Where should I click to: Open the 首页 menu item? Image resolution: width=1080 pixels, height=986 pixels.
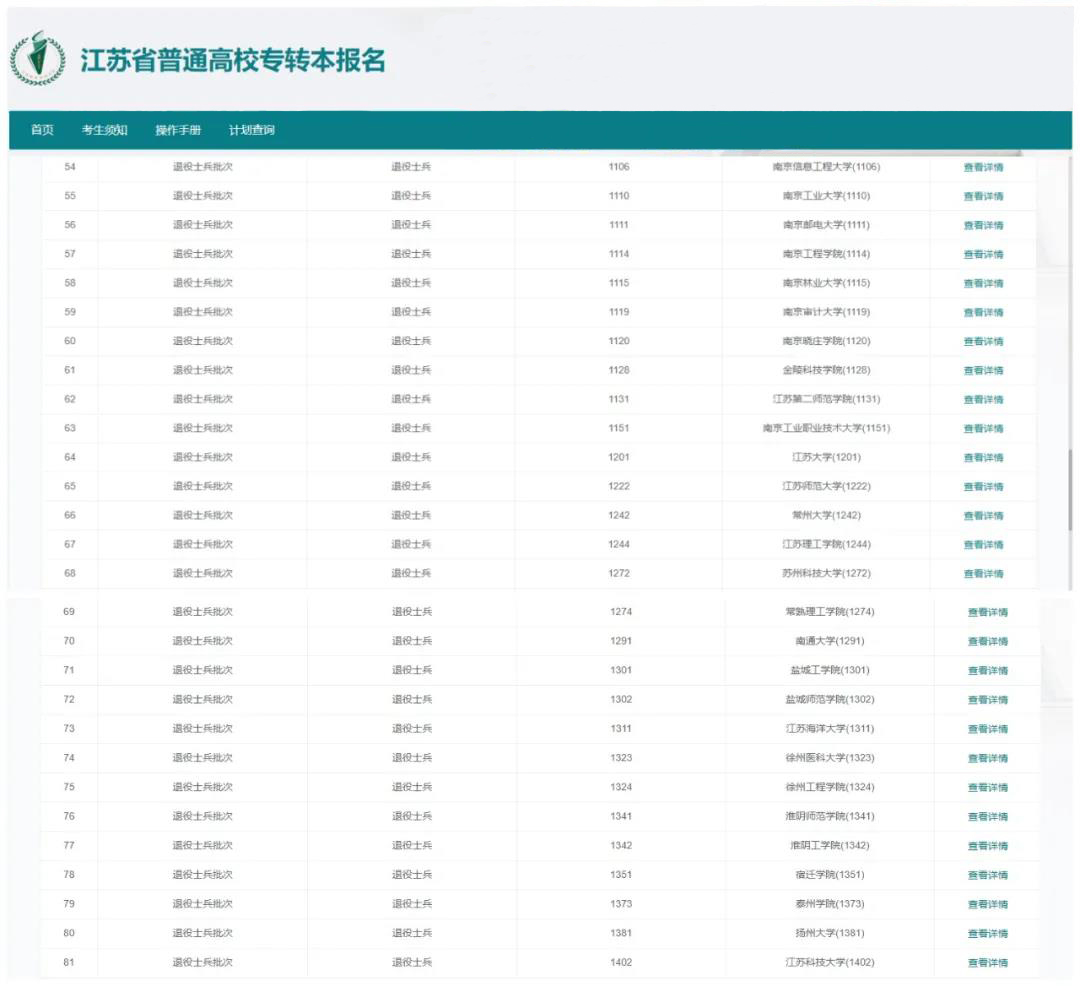(x=41, y=130)
